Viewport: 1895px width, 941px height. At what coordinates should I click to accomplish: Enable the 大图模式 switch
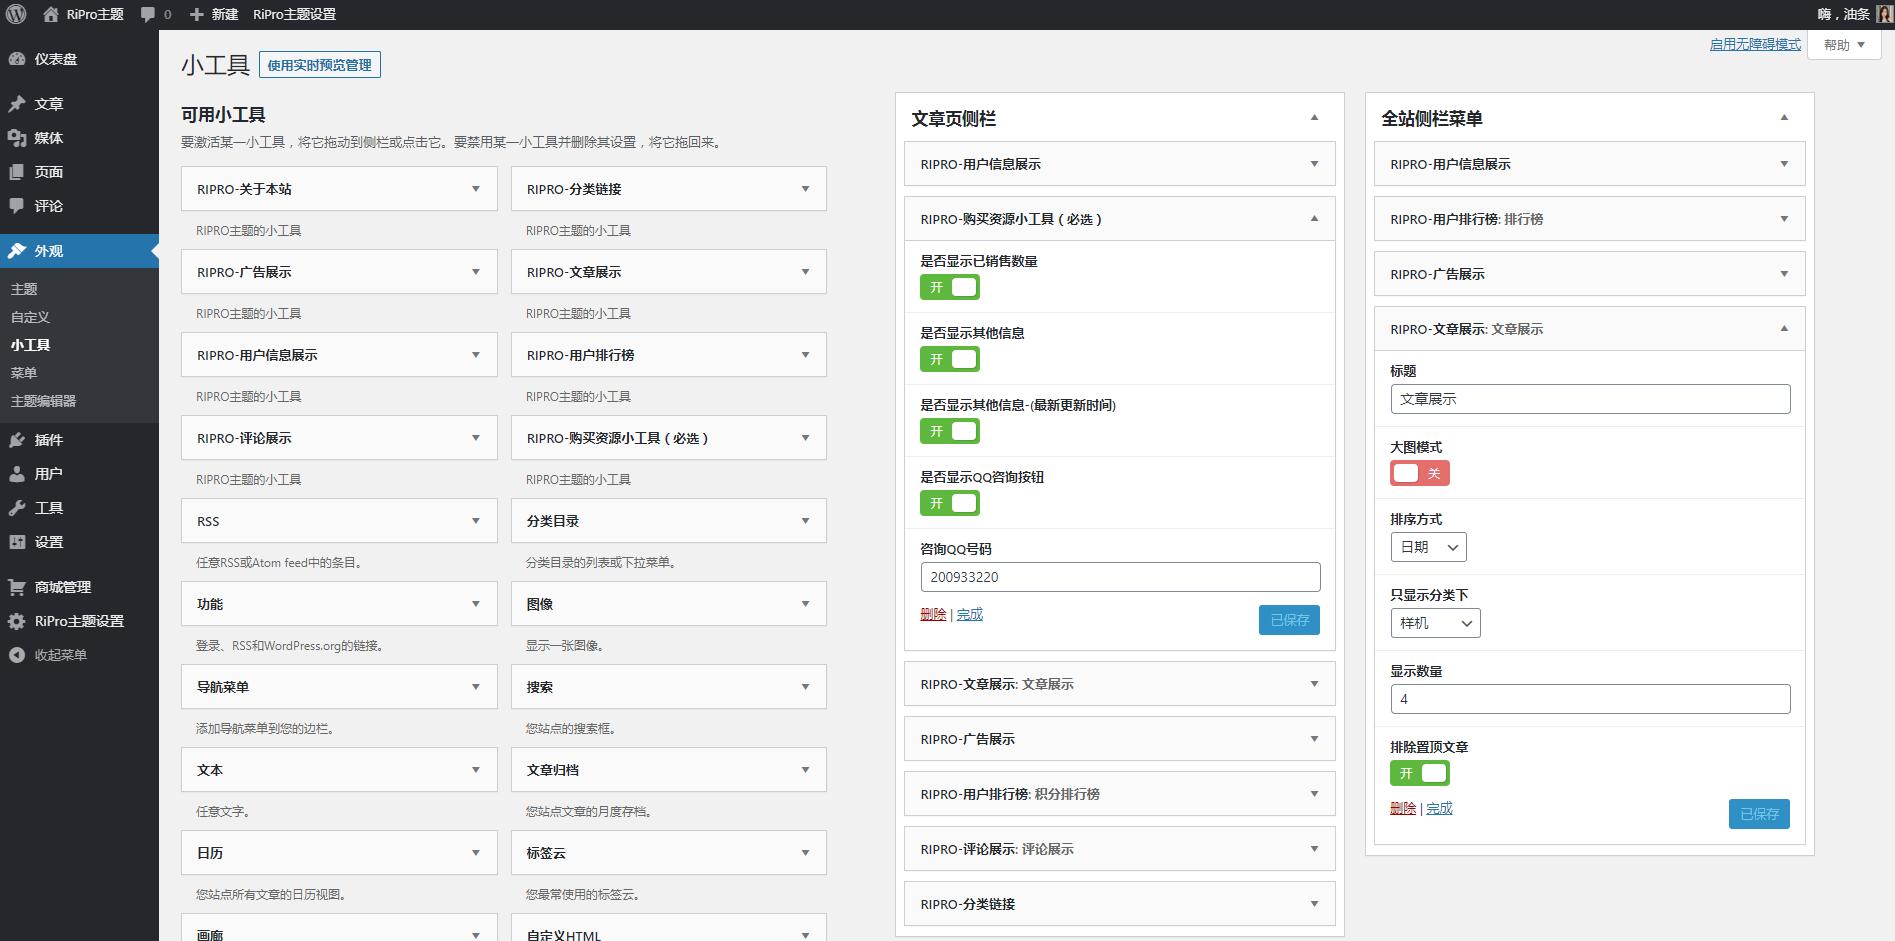tap(1420, 474)
